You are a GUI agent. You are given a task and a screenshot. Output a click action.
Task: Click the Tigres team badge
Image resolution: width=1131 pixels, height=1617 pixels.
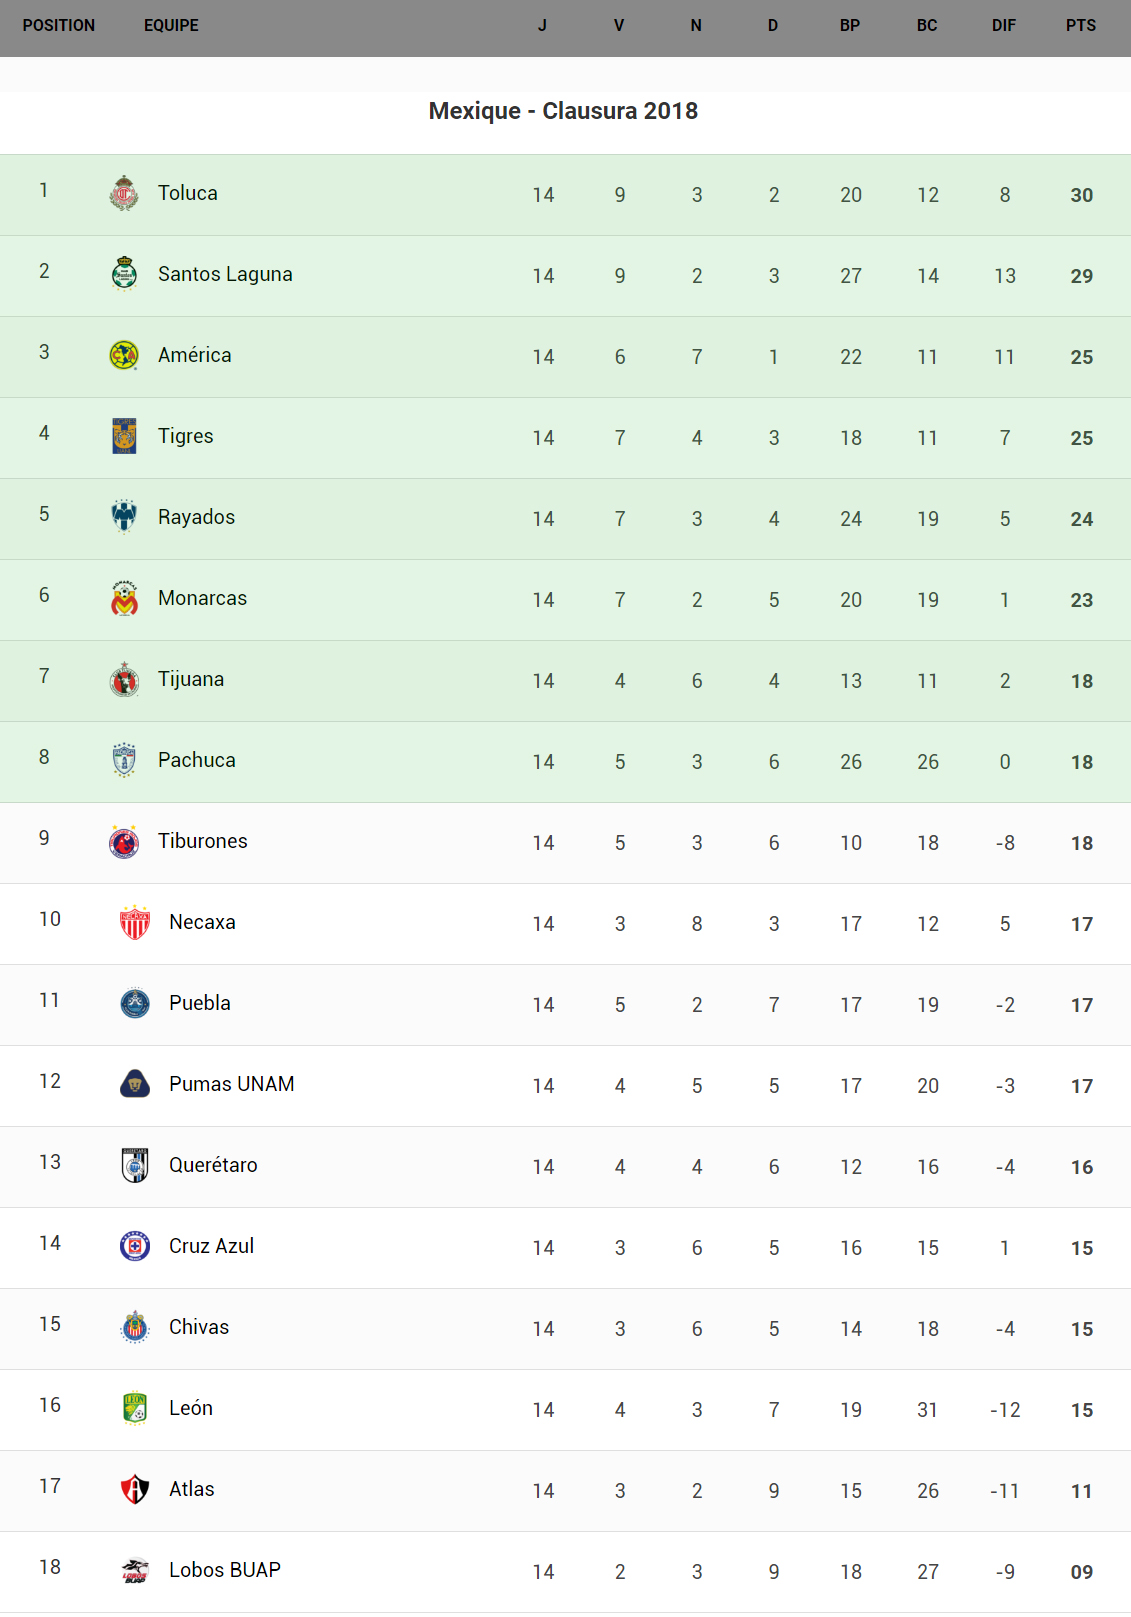click(124, 436)
